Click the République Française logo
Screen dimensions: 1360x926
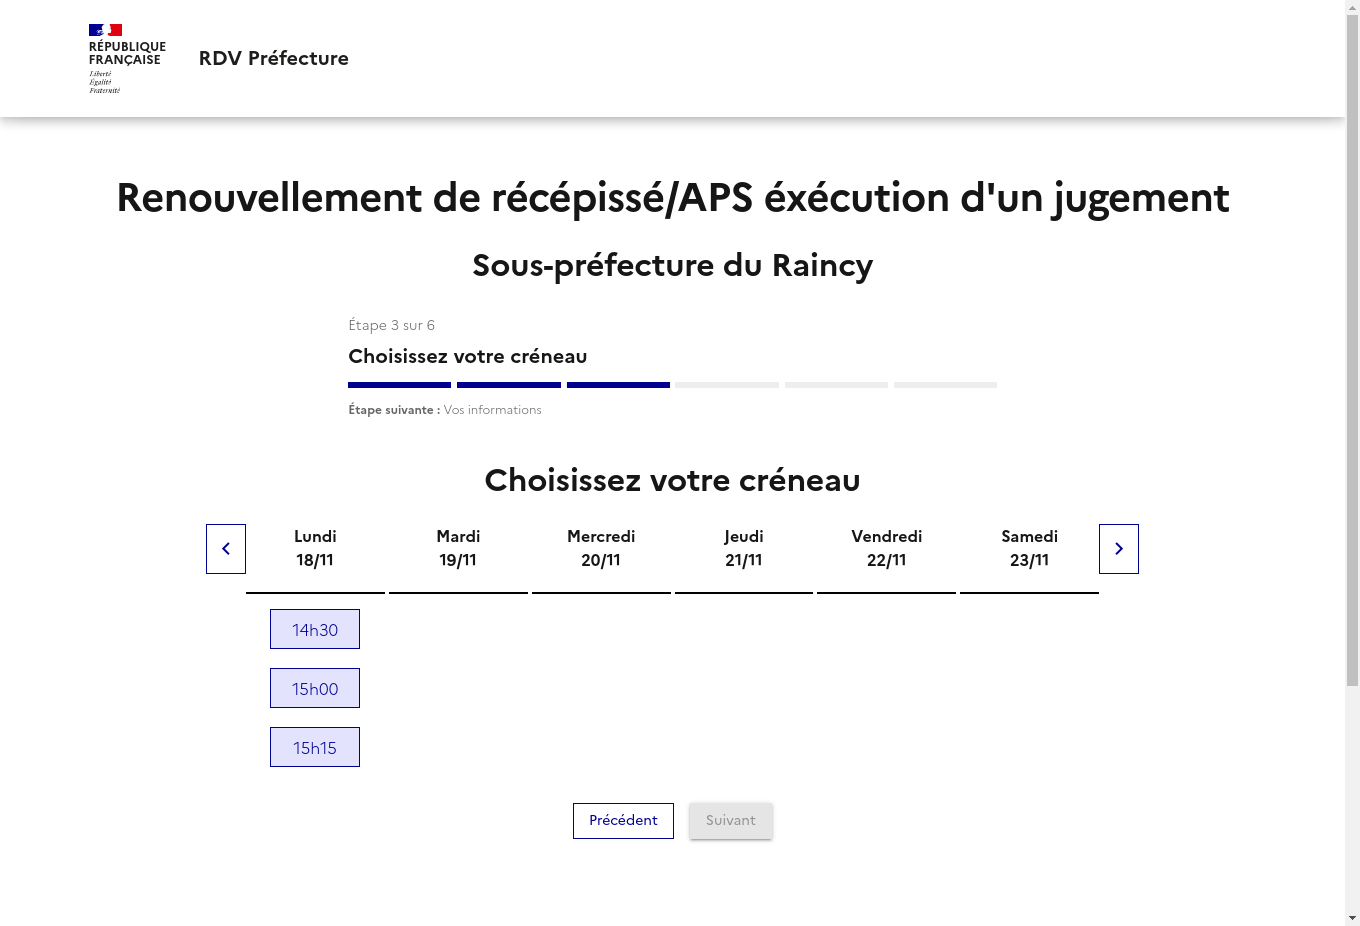click(127, 59)
